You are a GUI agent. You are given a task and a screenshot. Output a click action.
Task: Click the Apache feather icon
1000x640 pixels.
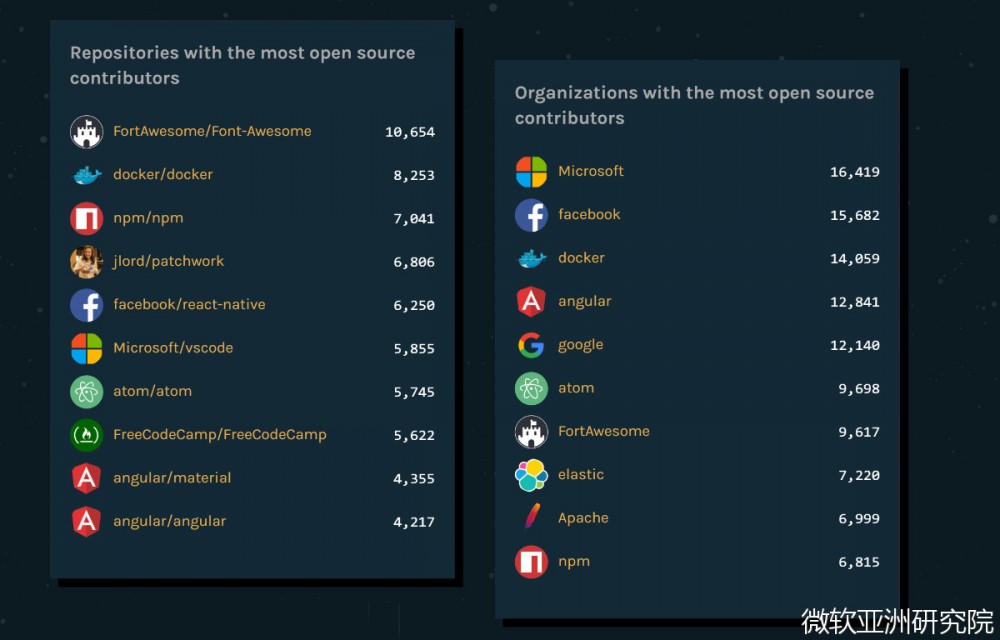[x=531, y=518]
